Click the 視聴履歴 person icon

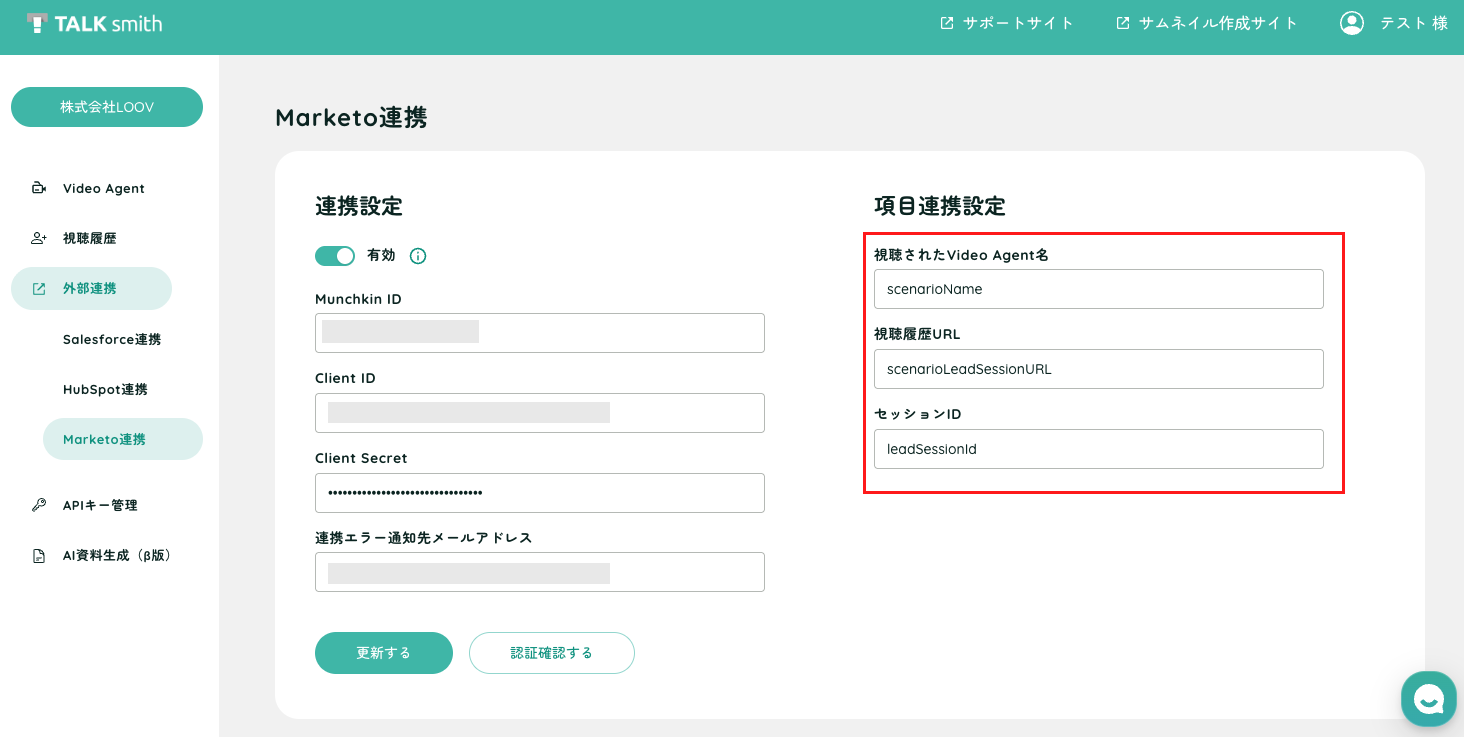[39, 238]
